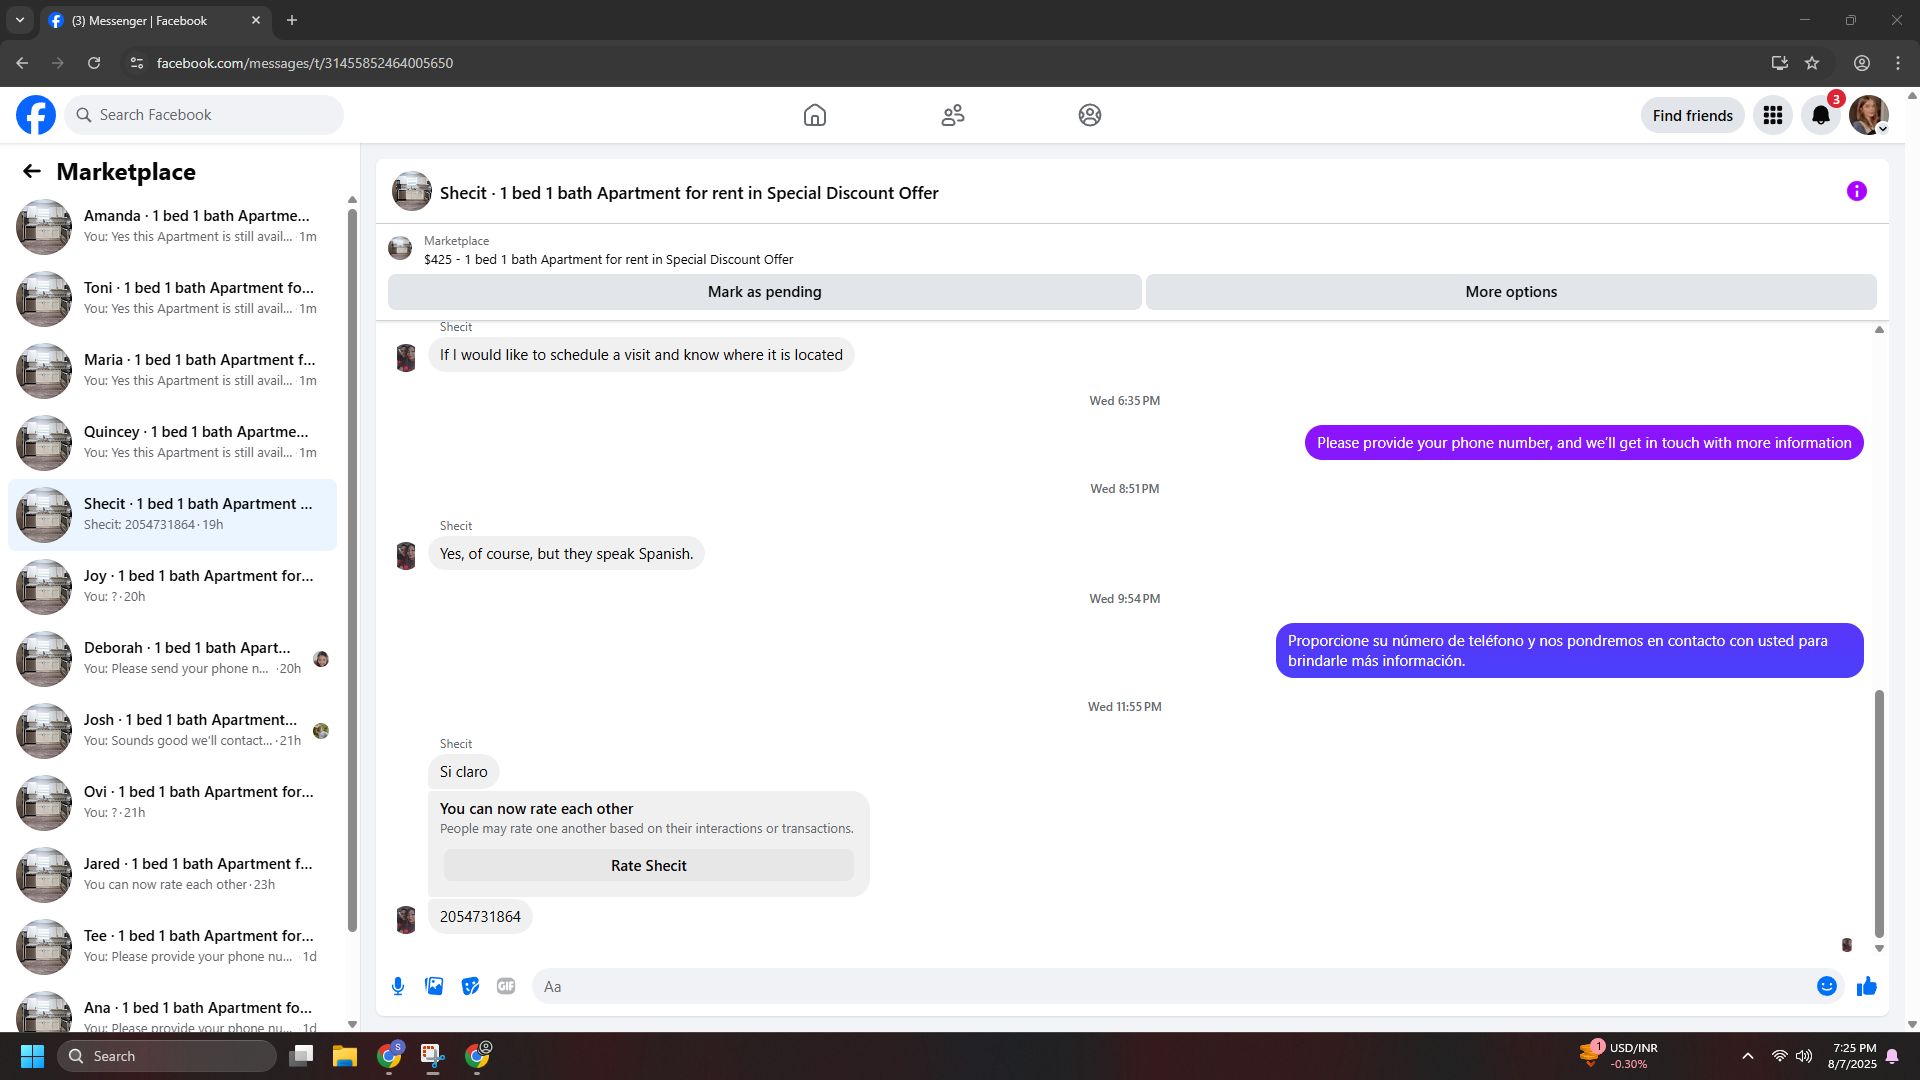Click the voice clip microphone icon
The height and width of the screenshot is (1080, 1920).
tap(398, 986)
